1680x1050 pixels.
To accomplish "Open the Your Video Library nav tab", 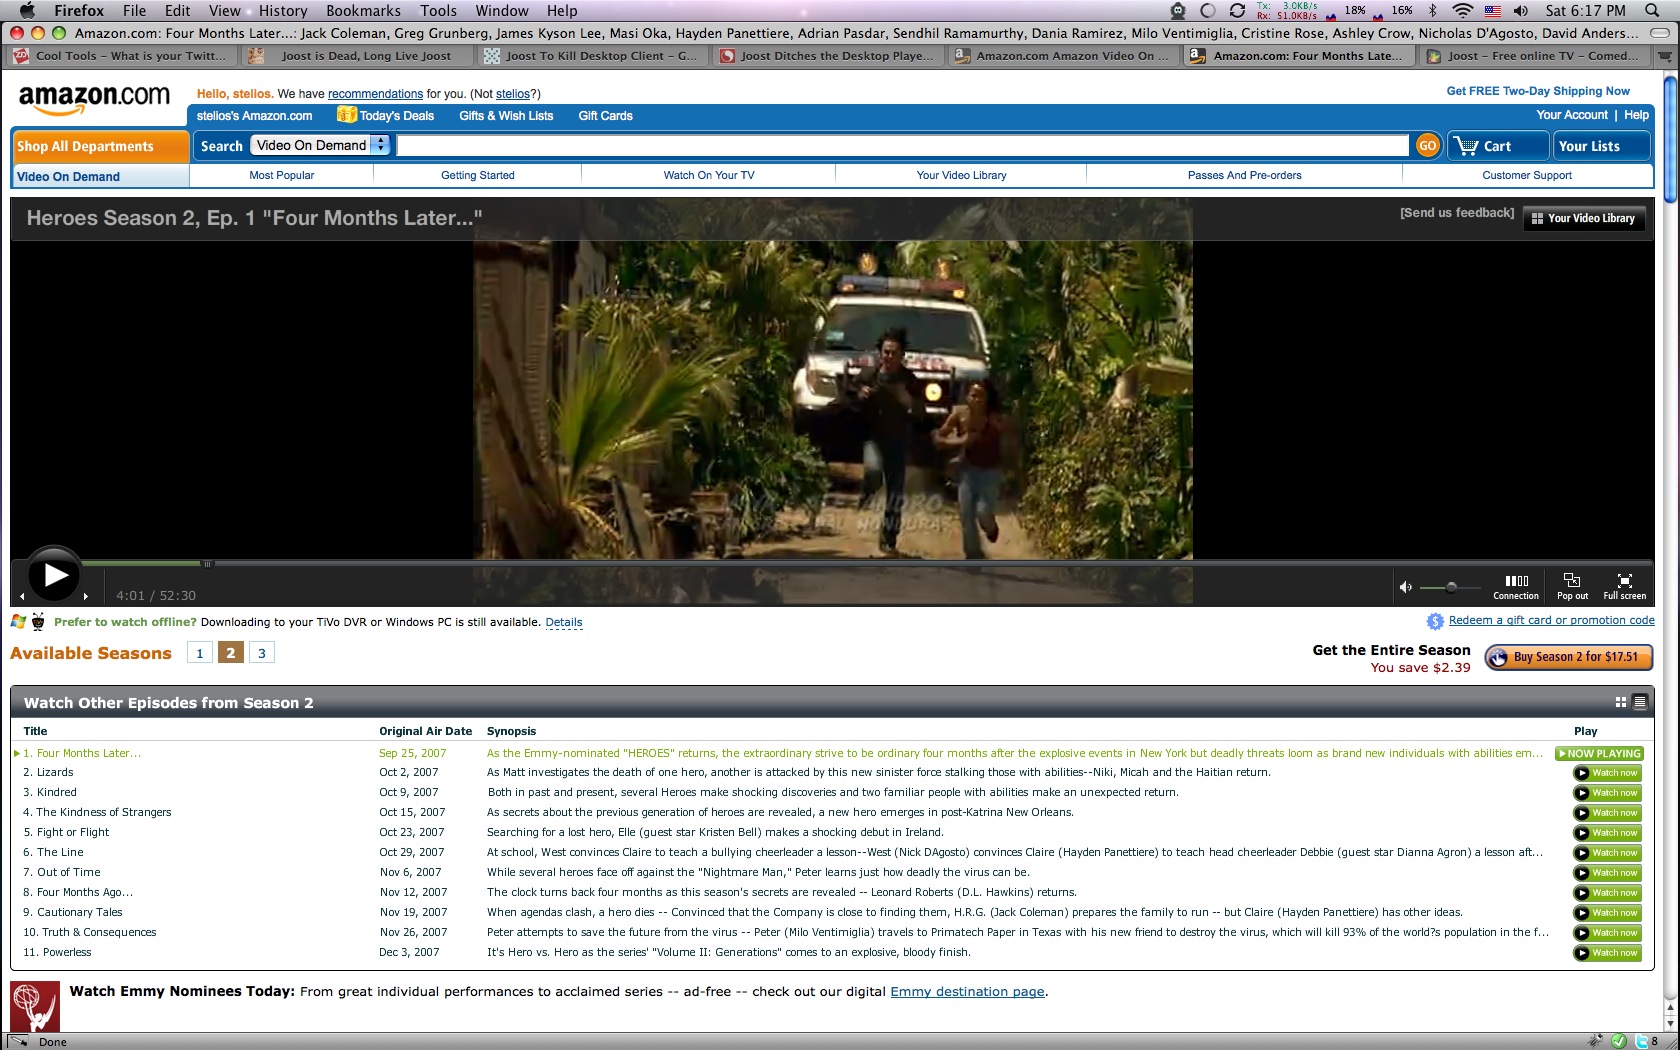I will pos(961,175).
